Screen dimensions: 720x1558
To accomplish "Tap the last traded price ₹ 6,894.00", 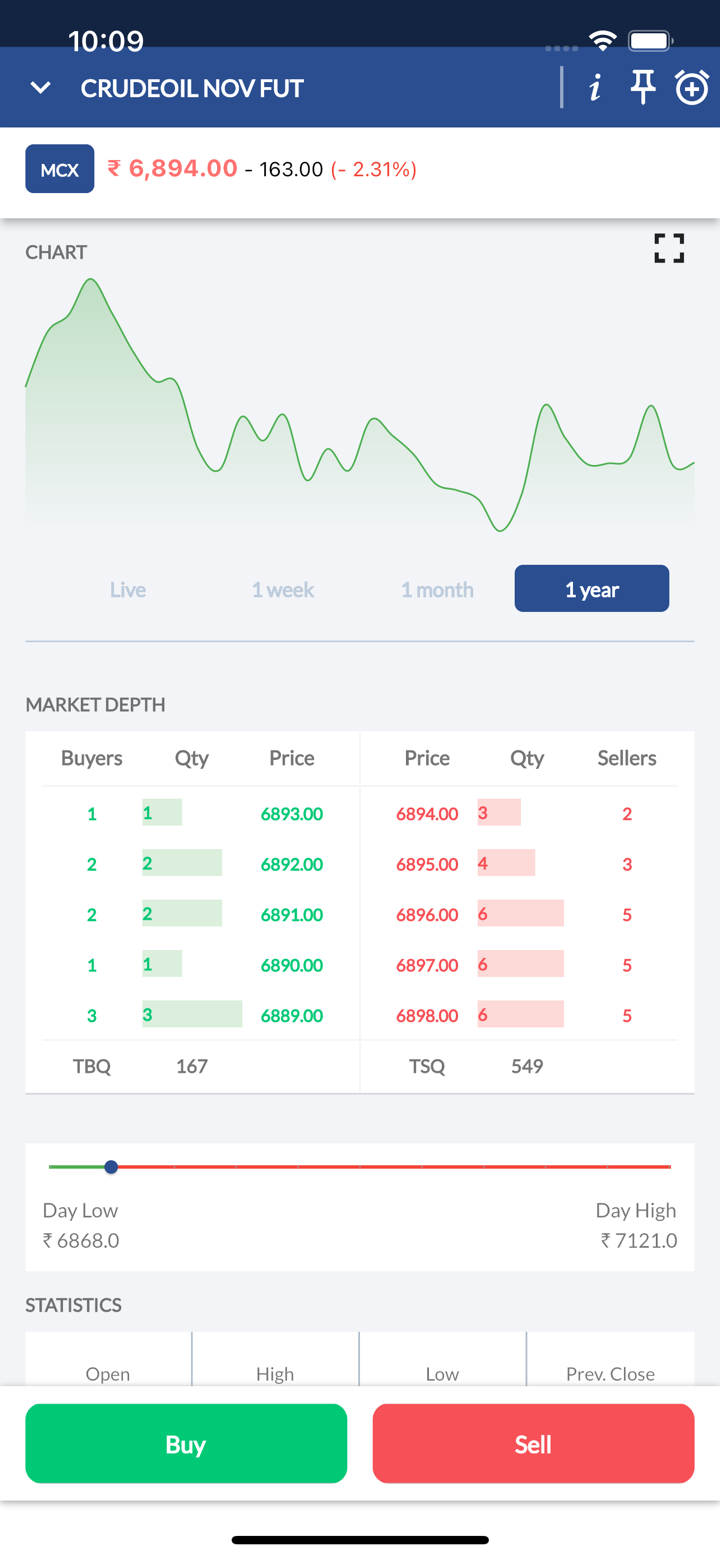I will click(172, 169).
